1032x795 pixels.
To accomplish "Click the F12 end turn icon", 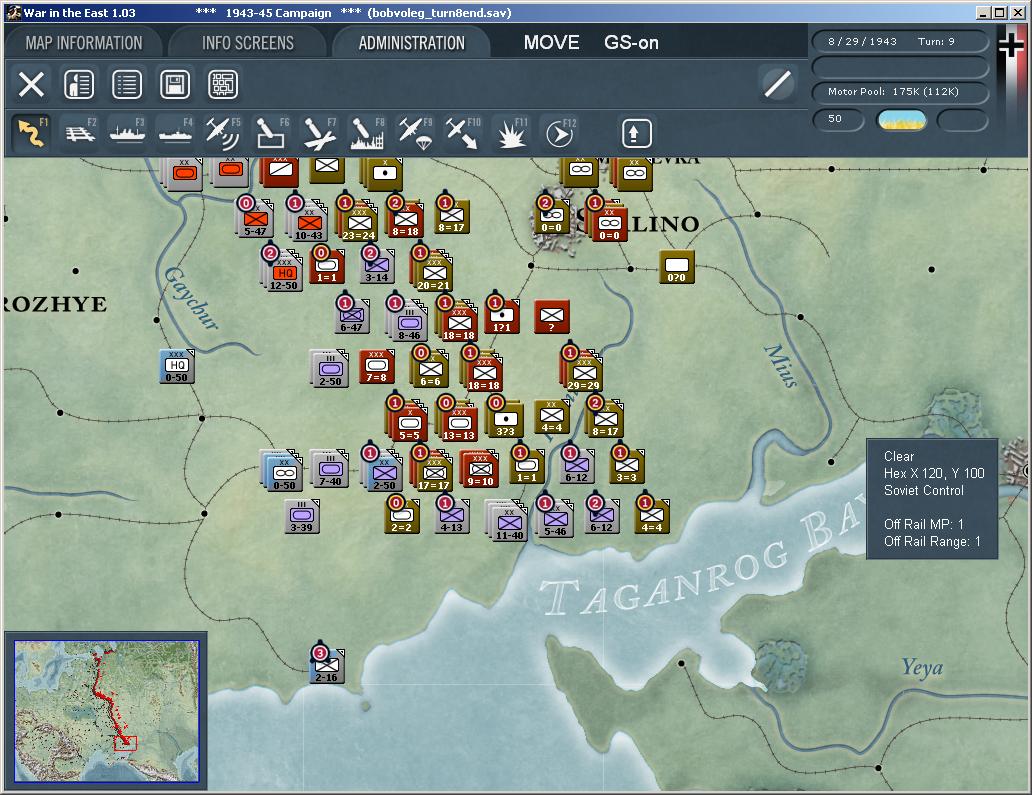I will point(560,134).
